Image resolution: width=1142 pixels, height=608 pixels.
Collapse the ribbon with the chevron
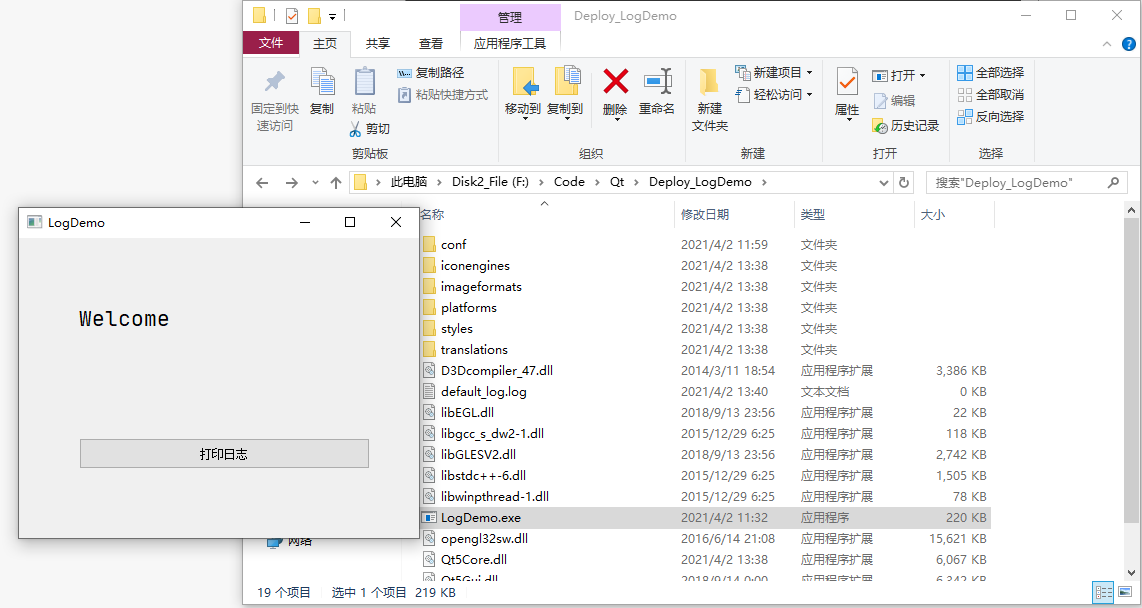pyautogui.click(x=1107, y=44)
